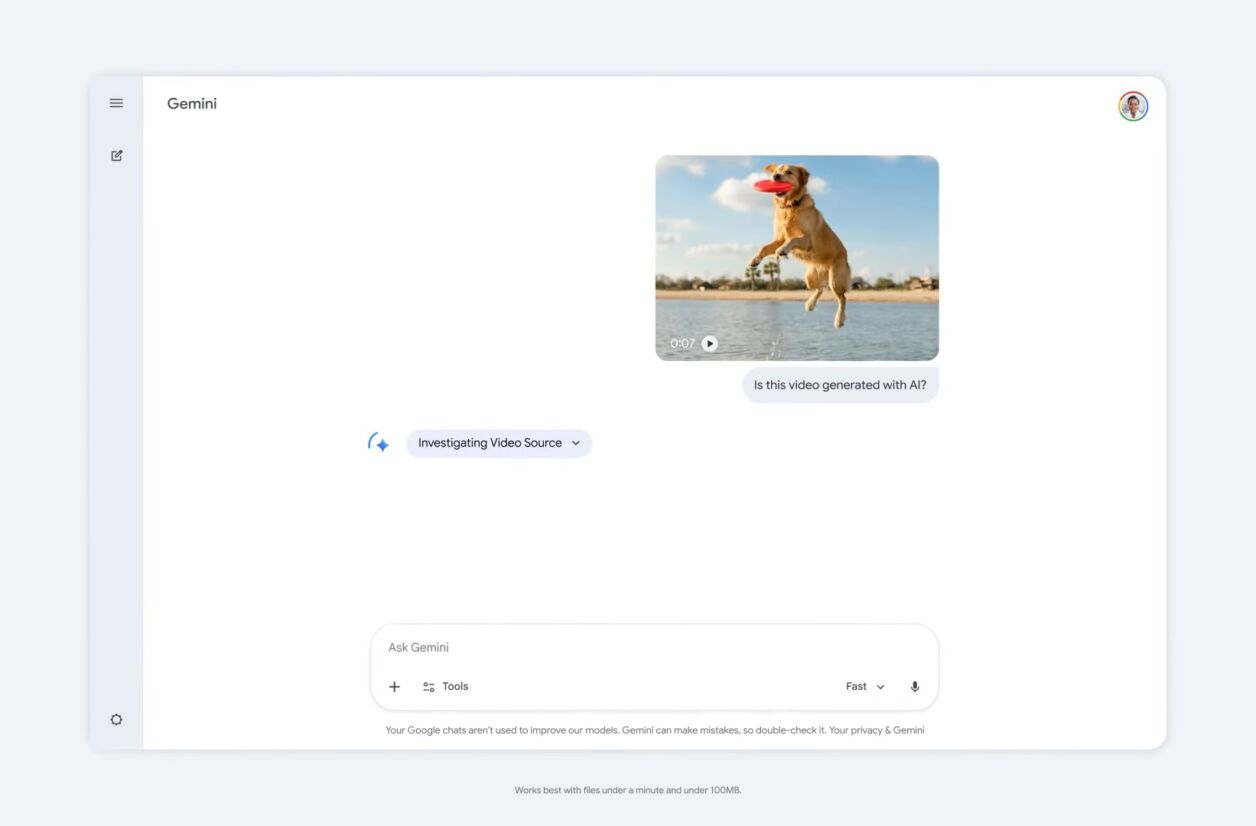Open Gemini settings via the gear icon
The width and height of the screenshot is (1256, 826).
[116, 719]
